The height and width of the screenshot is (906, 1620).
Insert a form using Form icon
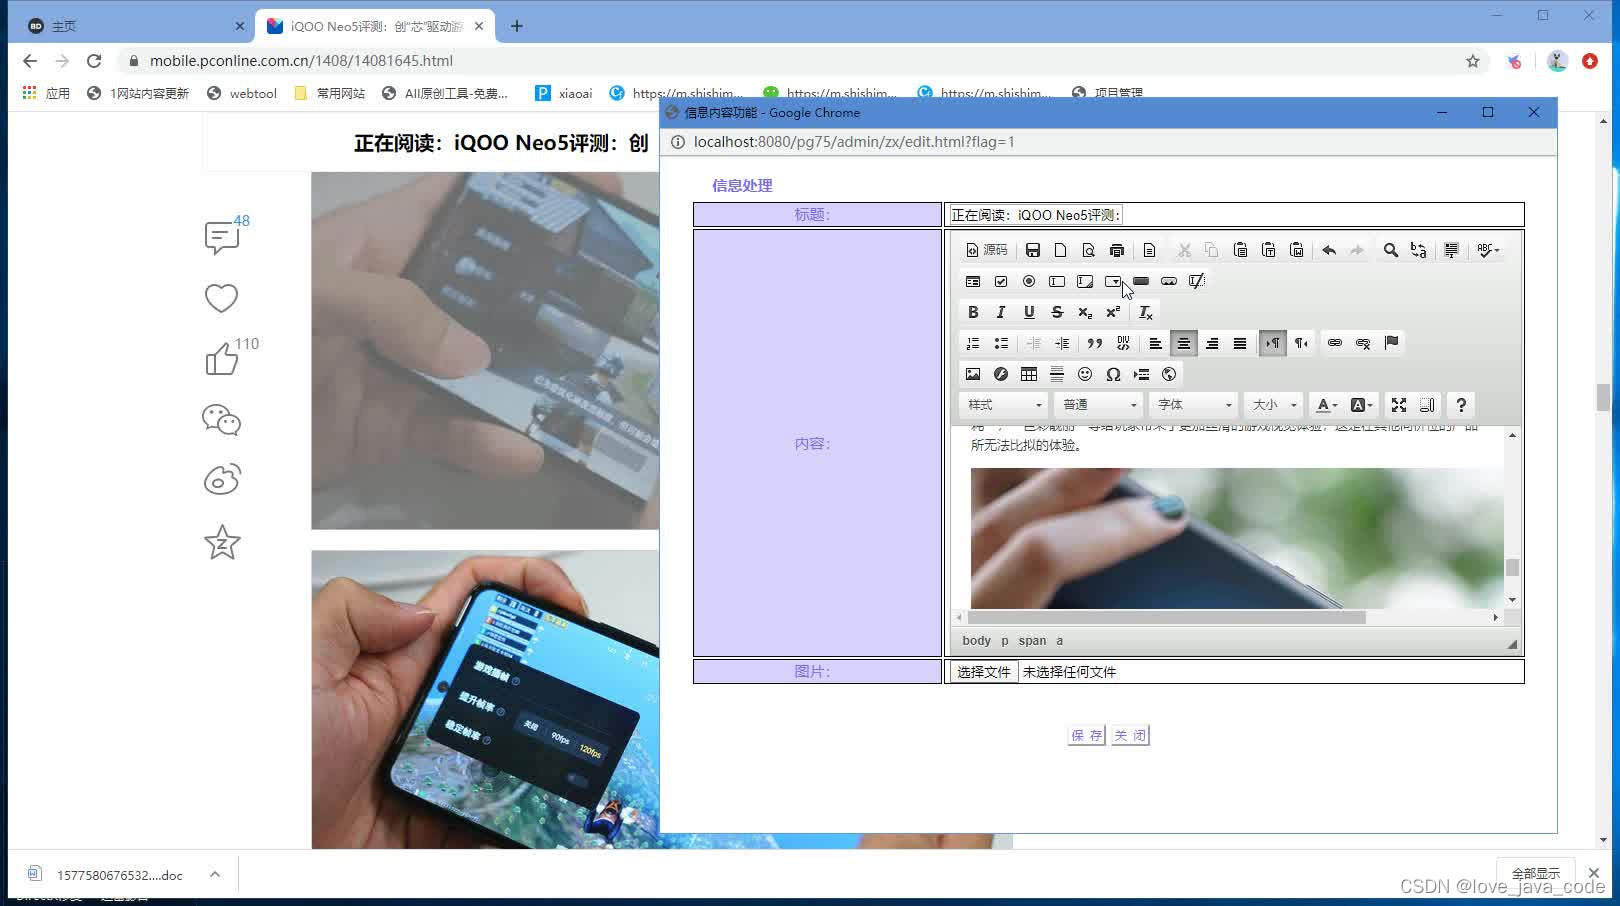tap(973, 281)
